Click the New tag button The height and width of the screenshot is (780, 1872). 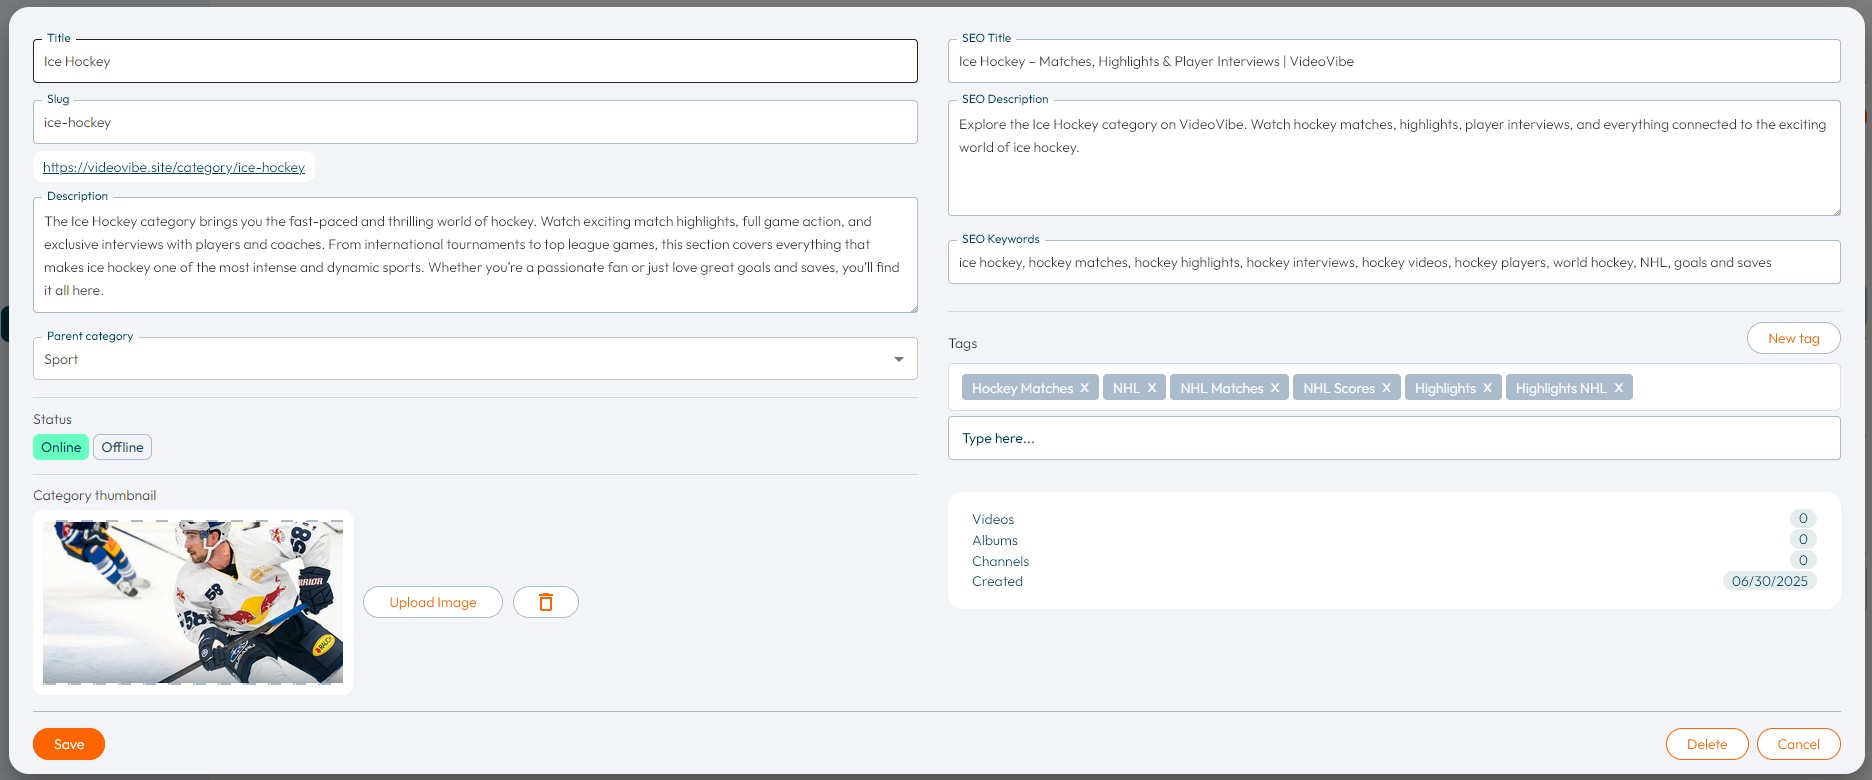click(1793, 338)
